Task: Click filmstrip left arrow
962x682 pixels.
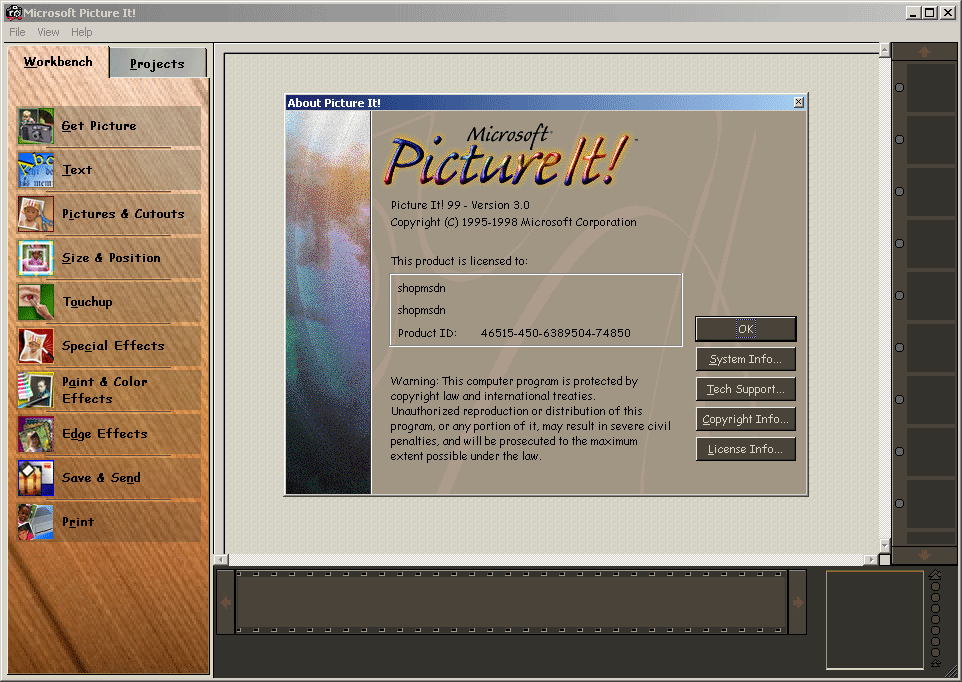Action: tap(226, 602)
